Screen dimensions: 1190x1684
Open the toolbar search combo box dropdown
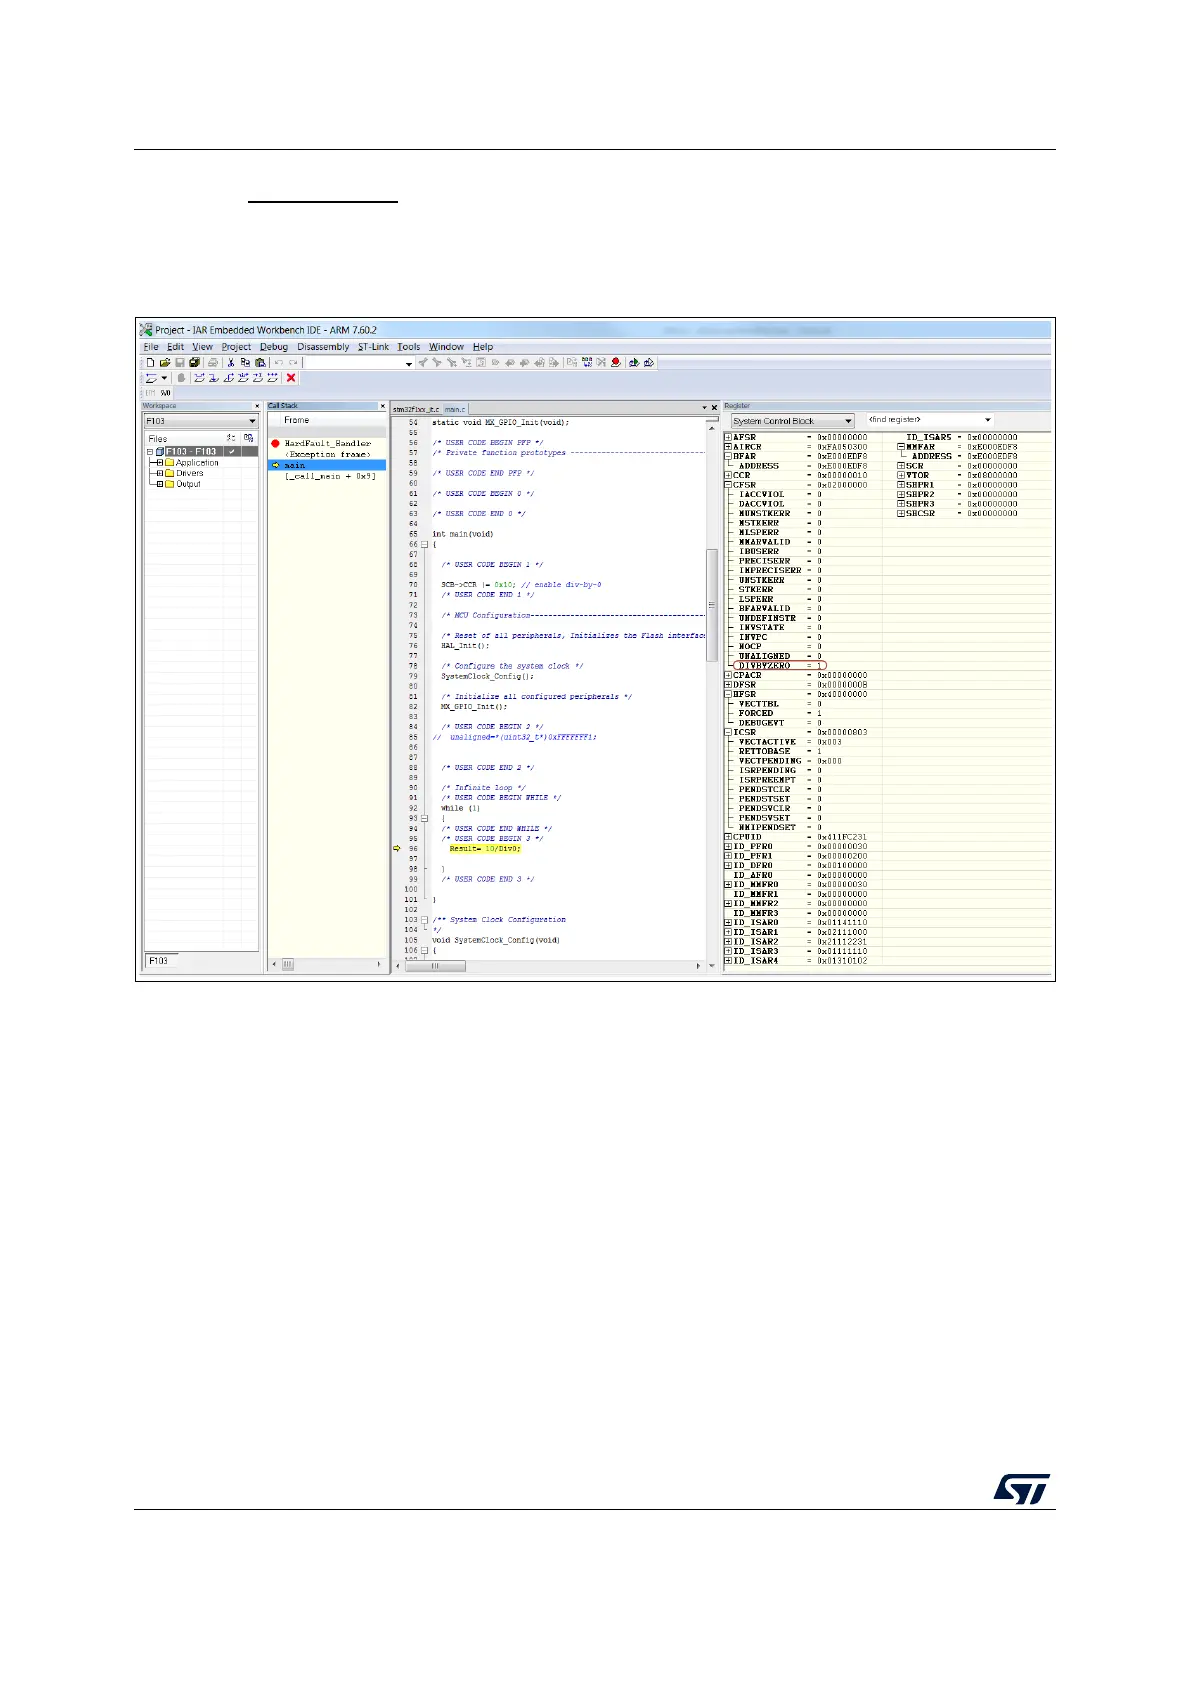408,363
